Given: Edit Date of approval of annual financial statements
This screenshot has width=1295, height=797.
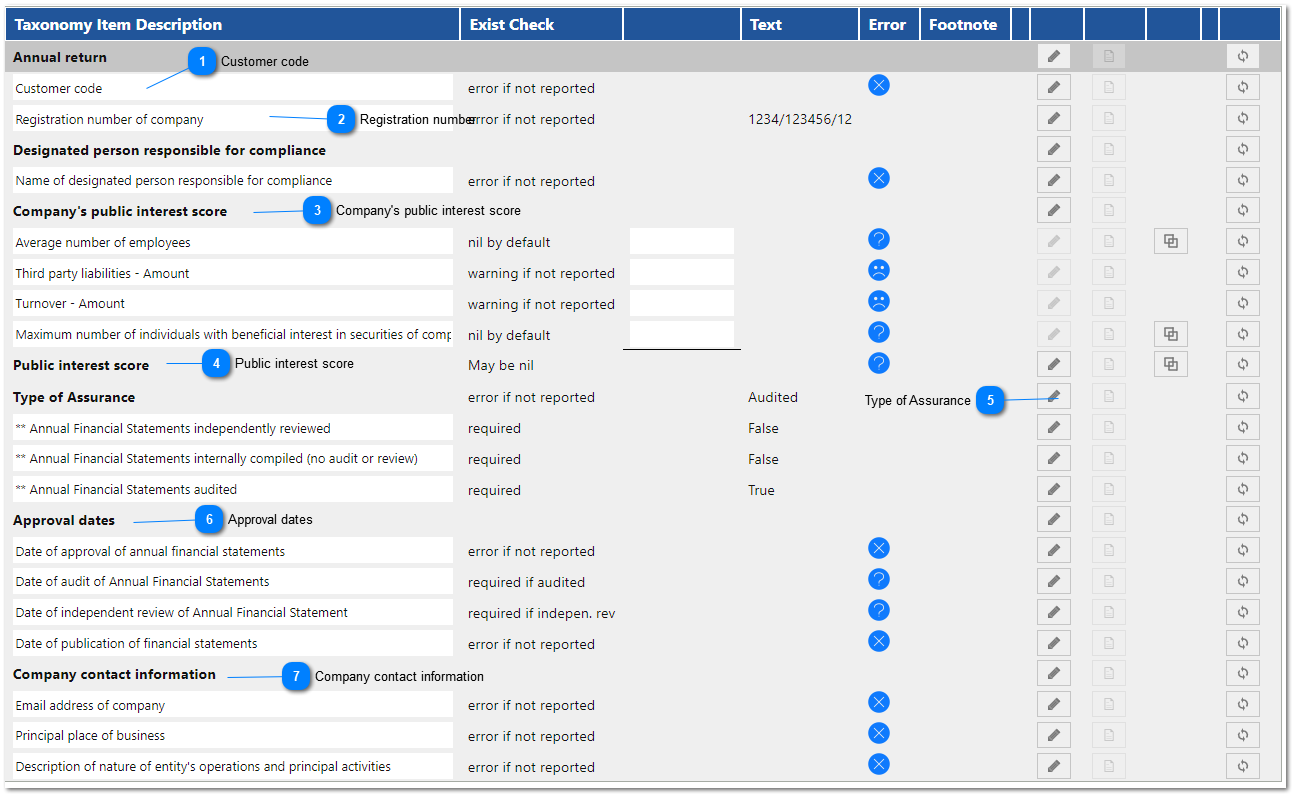Looking at the screenshot, I should [x=1053, y=550].
